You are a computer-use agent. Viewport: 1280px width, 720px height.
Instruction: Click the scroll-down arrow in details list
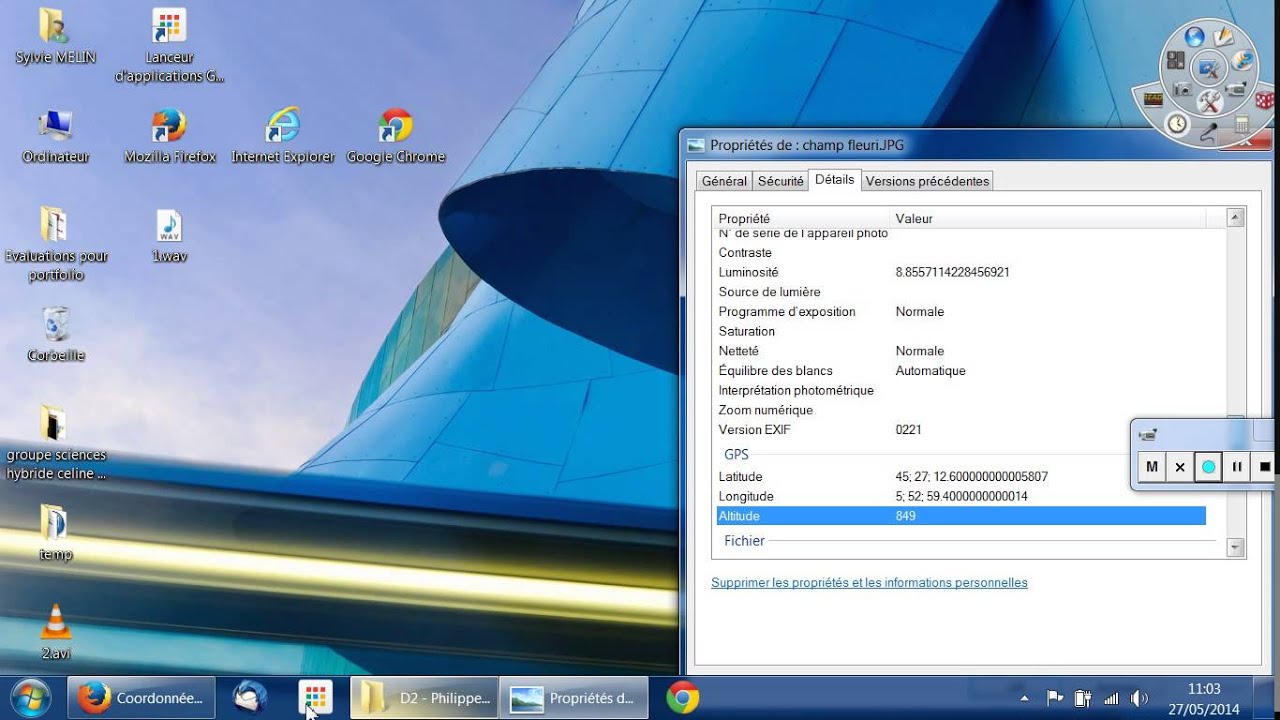pos(1235,548)
